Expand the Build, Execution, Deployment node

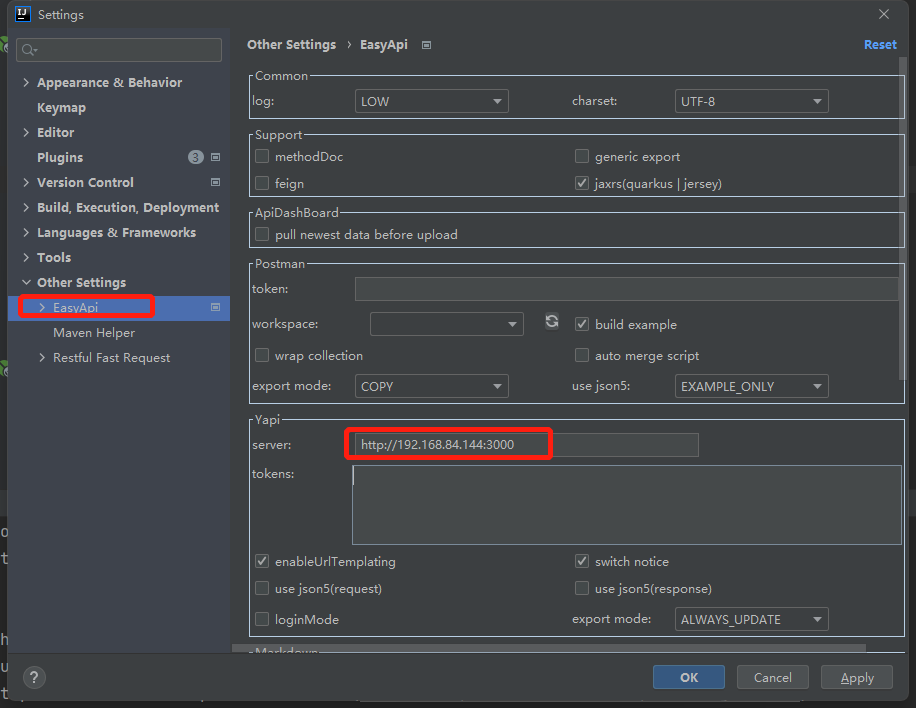coord(26,207)
